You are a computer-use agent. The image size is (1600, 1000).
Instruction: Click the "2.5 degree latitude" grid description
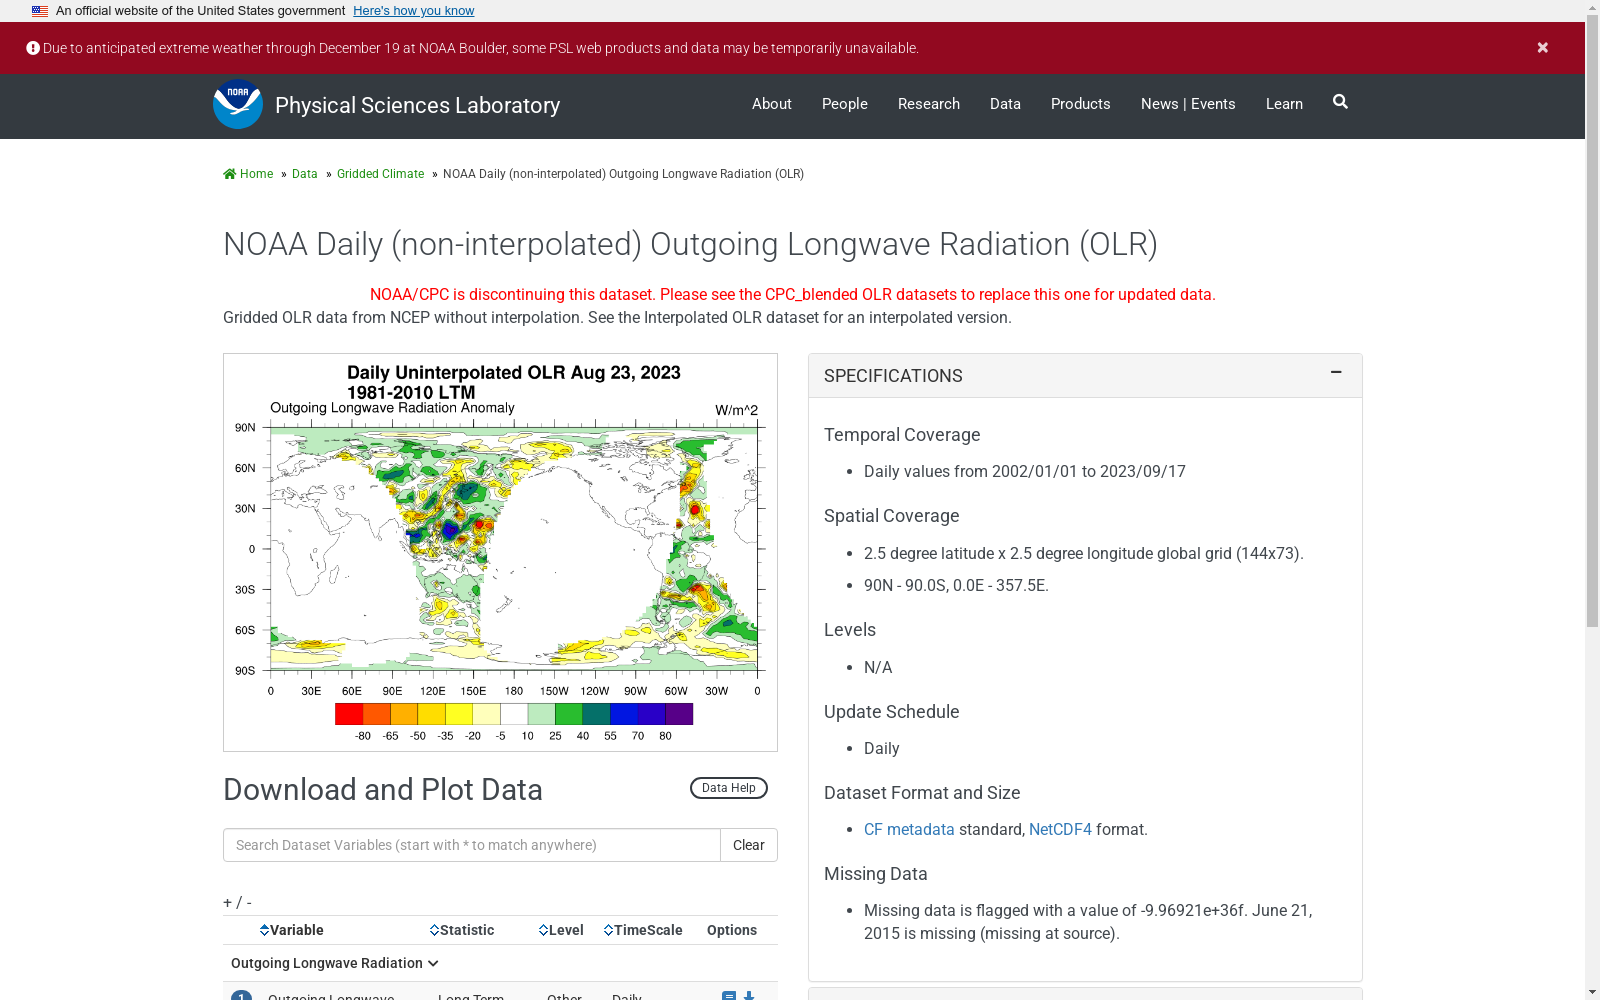click(x=1084, y=554)
